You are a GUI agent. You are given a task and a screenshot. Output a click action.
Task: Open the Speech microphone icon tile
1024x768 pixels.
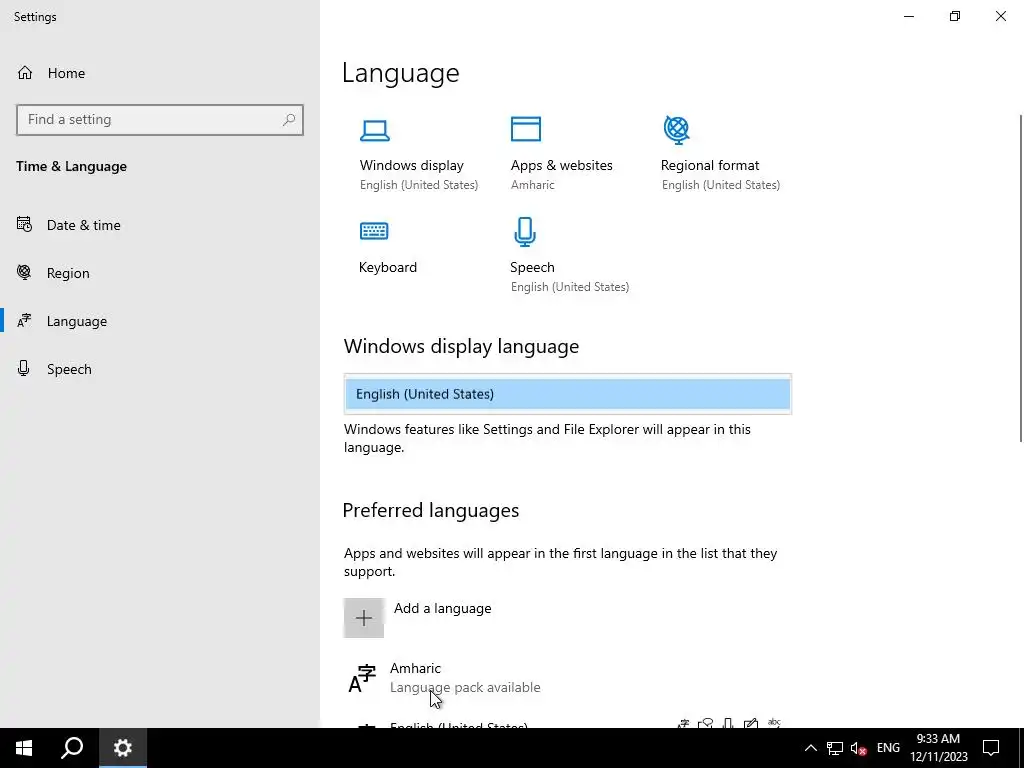tap(525, 232)
